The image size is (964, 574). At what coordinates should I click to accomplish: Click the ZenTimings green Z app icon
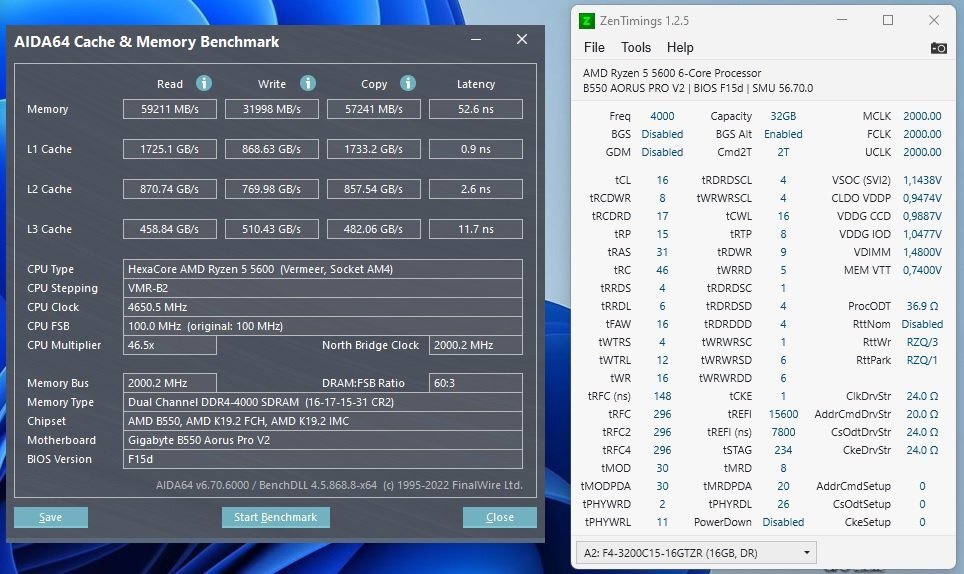[x=587, y=21]
